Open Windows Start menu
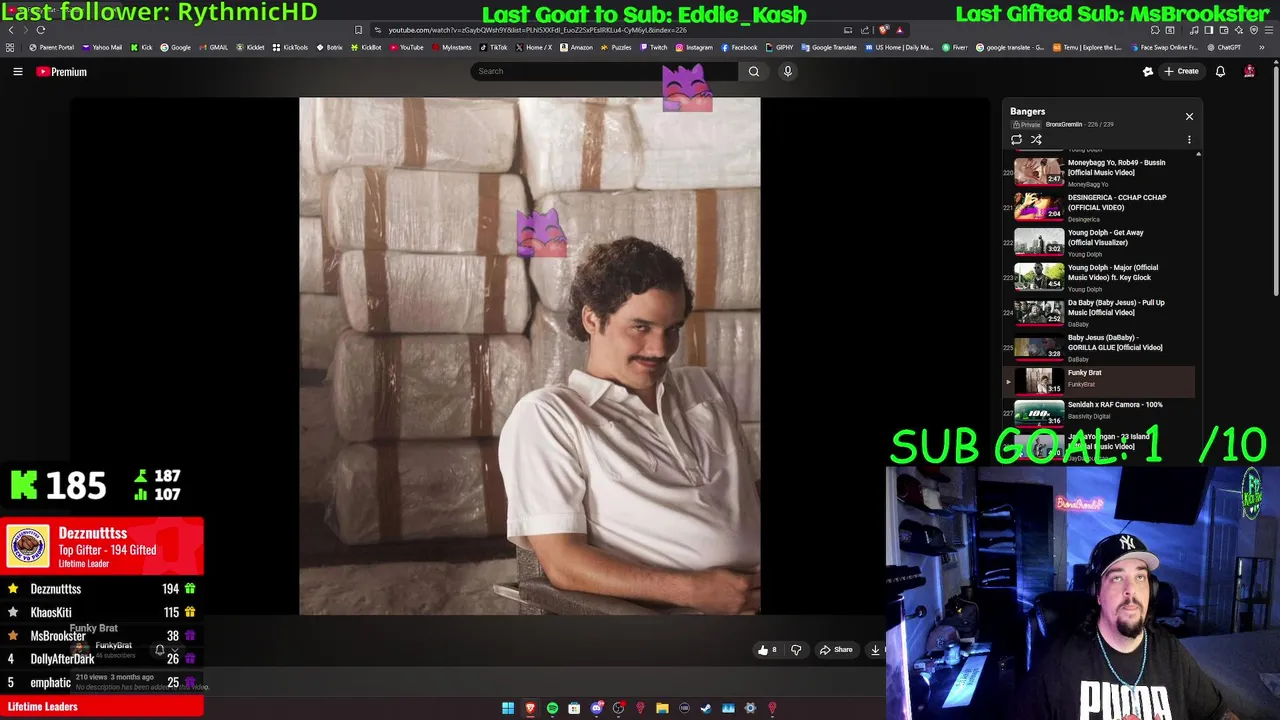 [x=508, y=708]
